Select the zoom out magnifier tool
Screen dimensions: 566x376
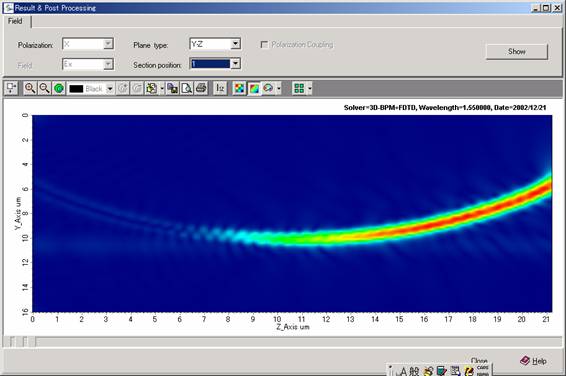(x=44, y=88)
